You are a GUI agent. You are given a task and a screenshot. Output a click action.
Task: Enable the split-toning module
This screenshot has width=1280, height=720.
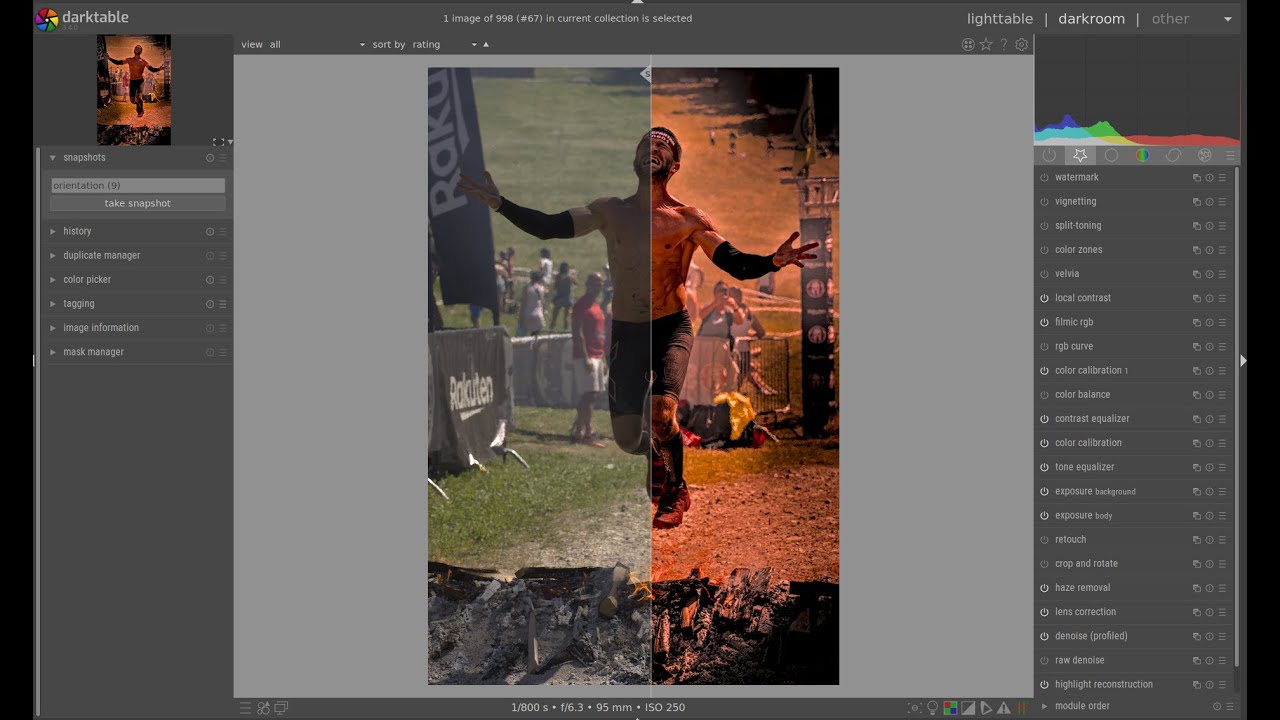pos(1044,225)
